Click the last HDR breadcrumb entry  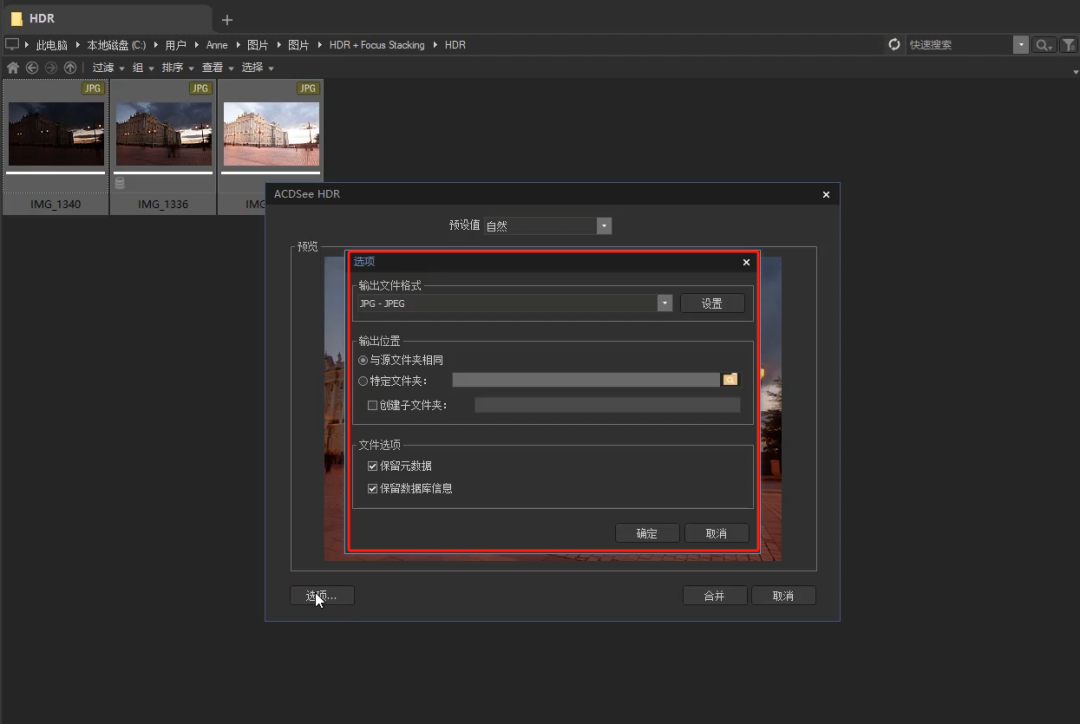455,45
